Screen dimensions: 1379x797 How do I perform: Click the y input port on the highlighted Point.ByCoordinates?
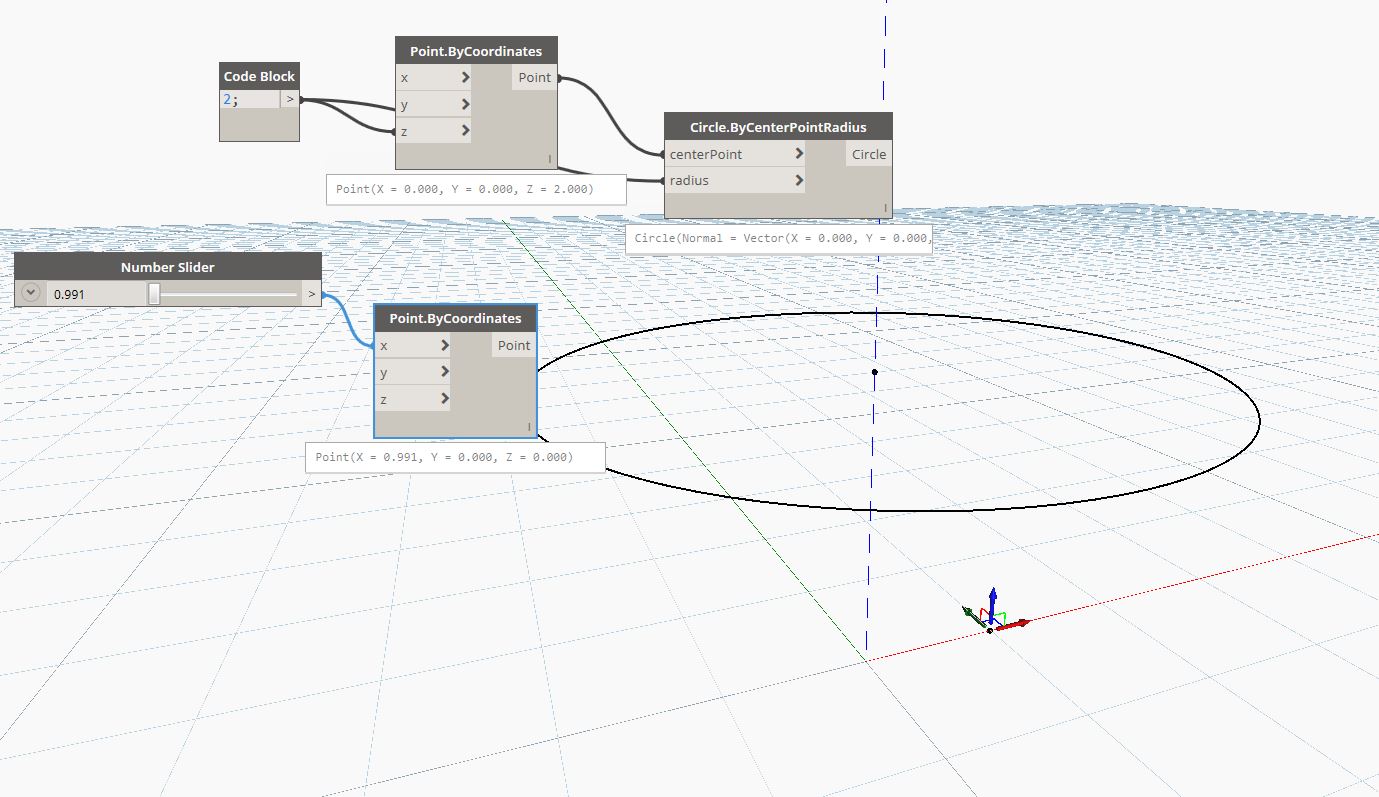[x=446, y=372]
